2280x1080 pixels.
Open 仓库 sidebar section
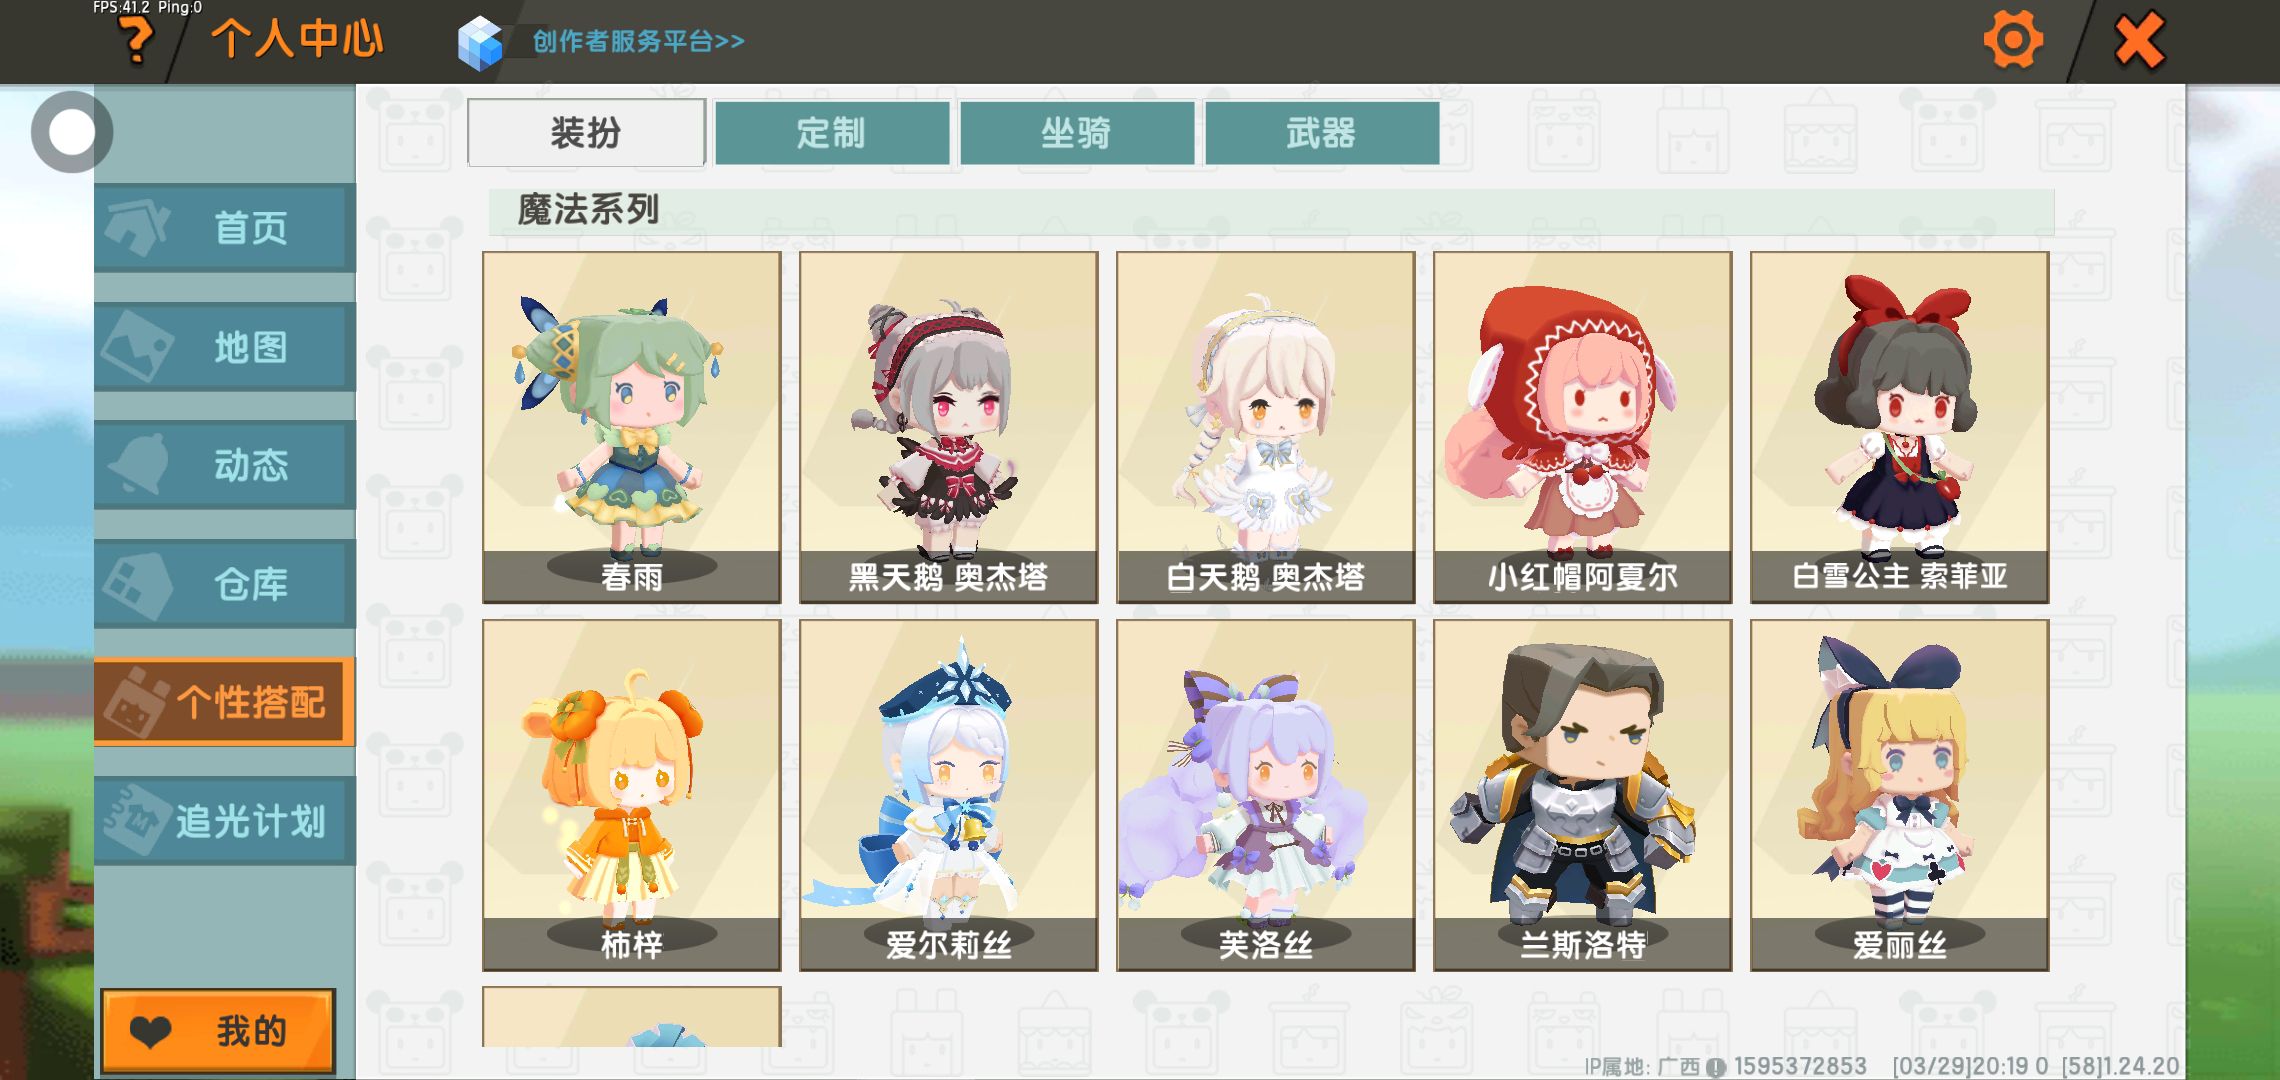tap(225, 584)
